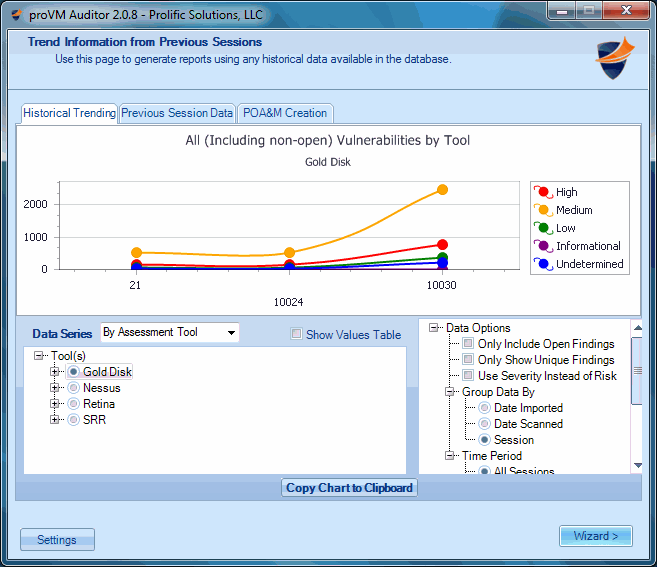Expand the Gold Disk tree node
The height and width of the screenshot is (567, 657).
54,372
